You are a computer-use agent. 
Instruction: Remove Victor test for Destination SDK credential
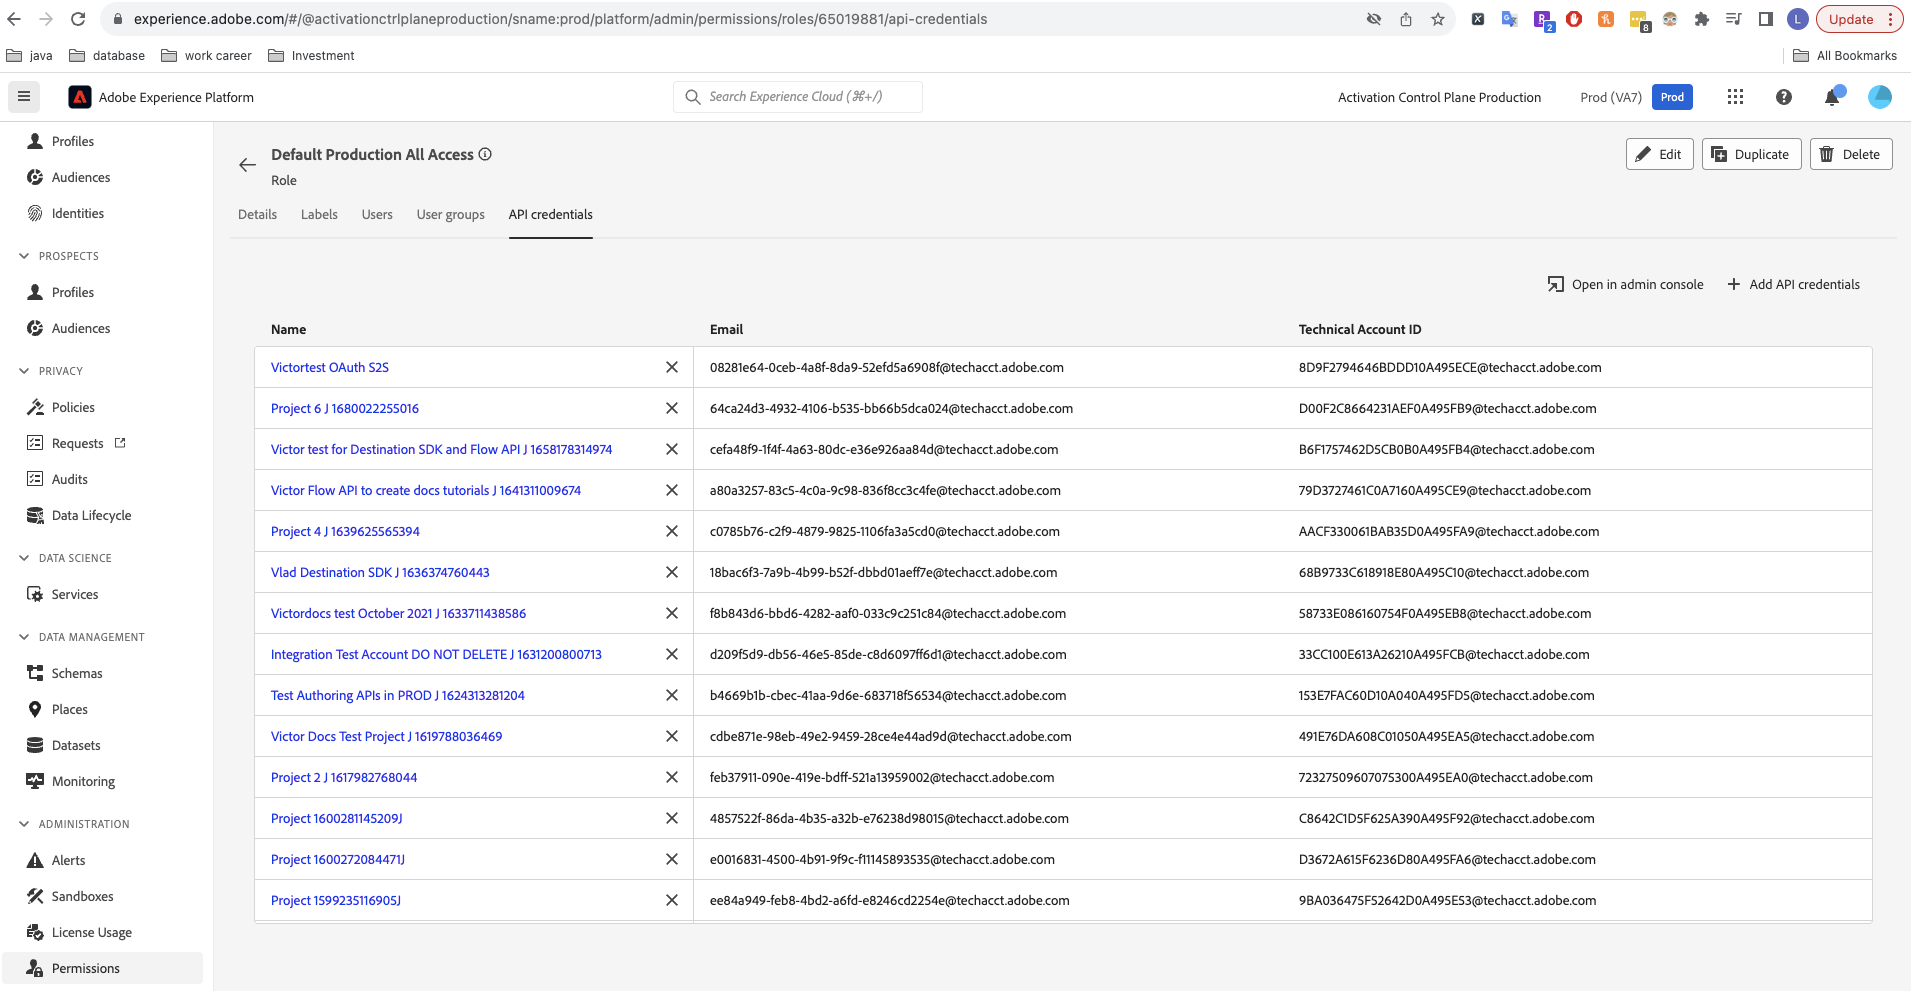click(672, 449)
